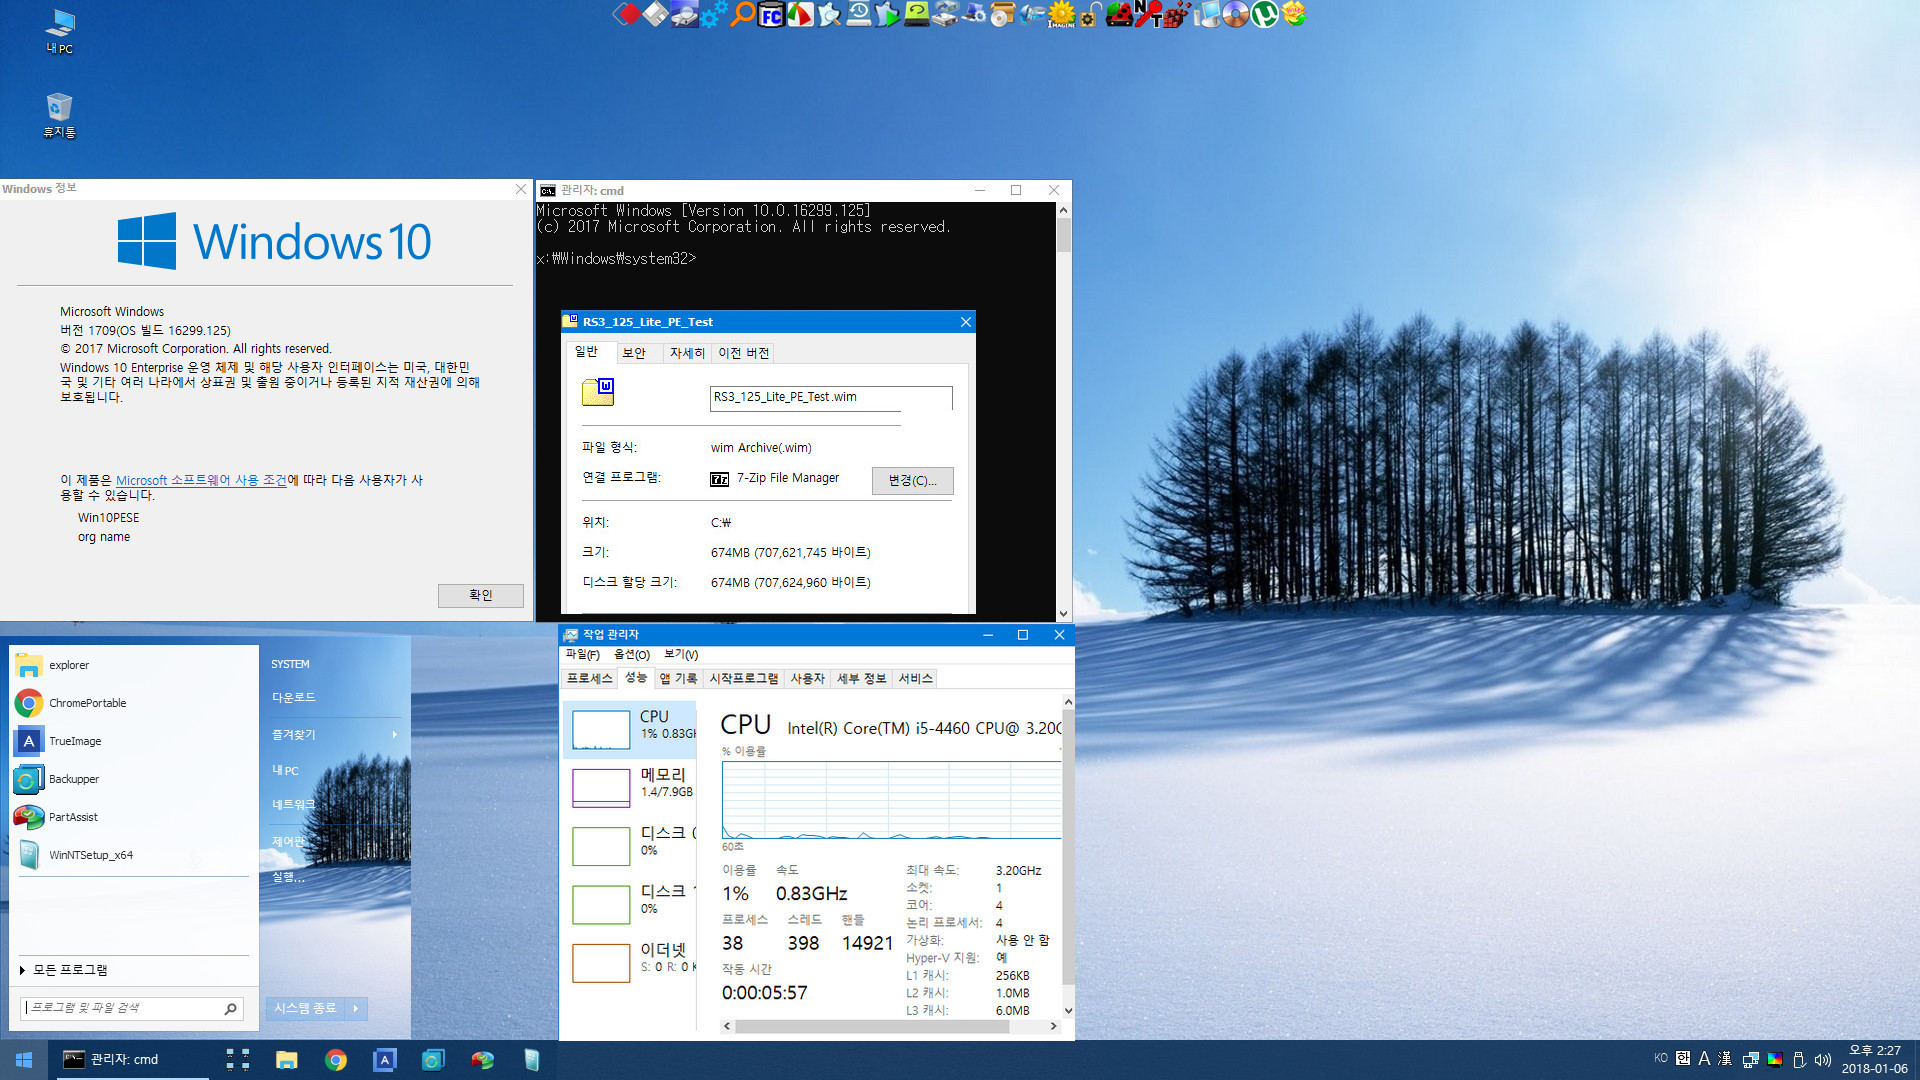Click the blue gears icon in the top dock
The width and height of the screenshot is (1920, 1080).
click(x=713, y=15)
